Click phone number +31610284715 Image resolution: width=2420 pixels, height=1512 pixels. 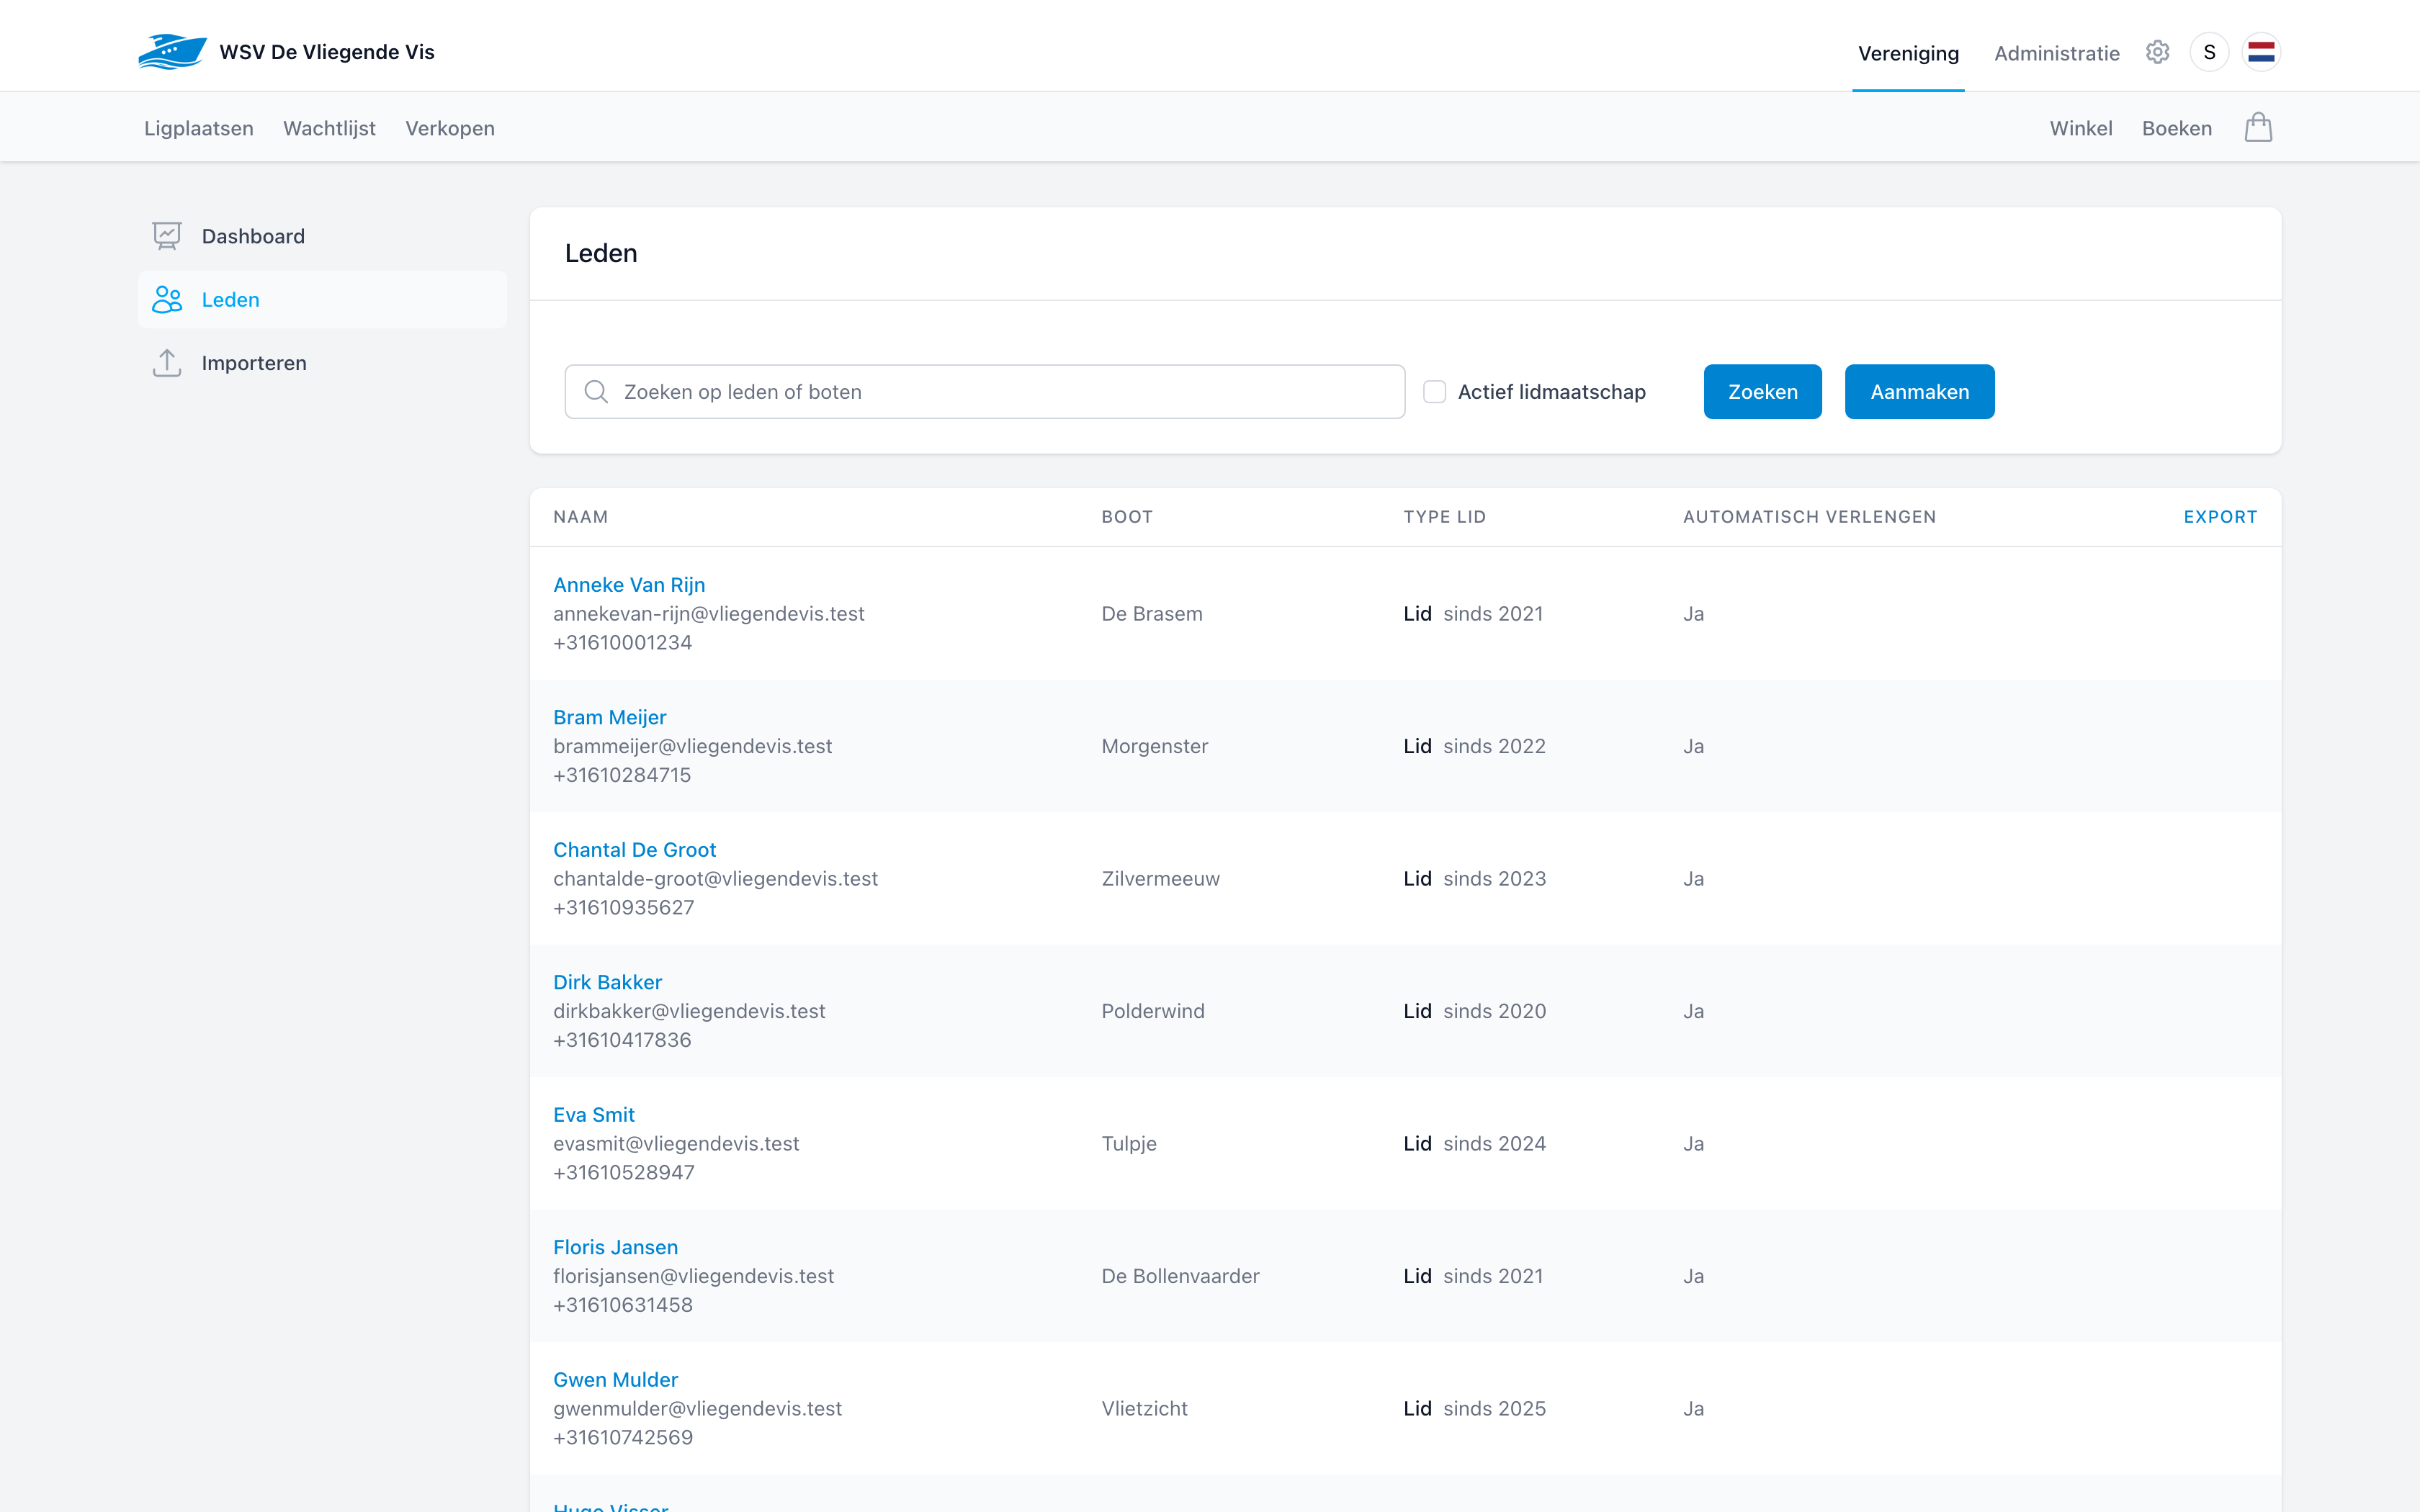coord(622,775)
